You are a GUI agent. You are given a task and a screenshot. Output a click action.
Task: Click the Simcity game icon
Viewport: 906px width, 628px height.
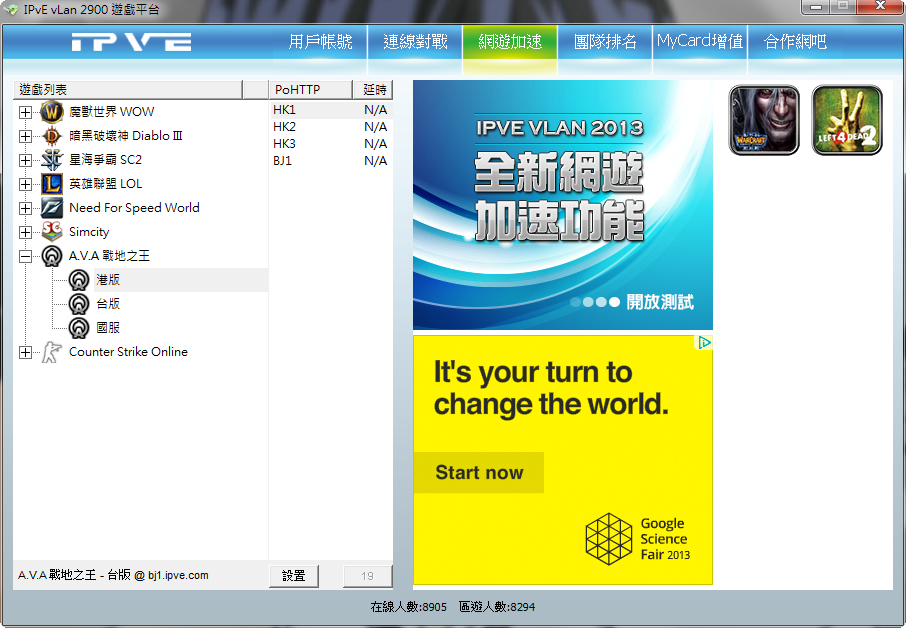pos(51,232)
